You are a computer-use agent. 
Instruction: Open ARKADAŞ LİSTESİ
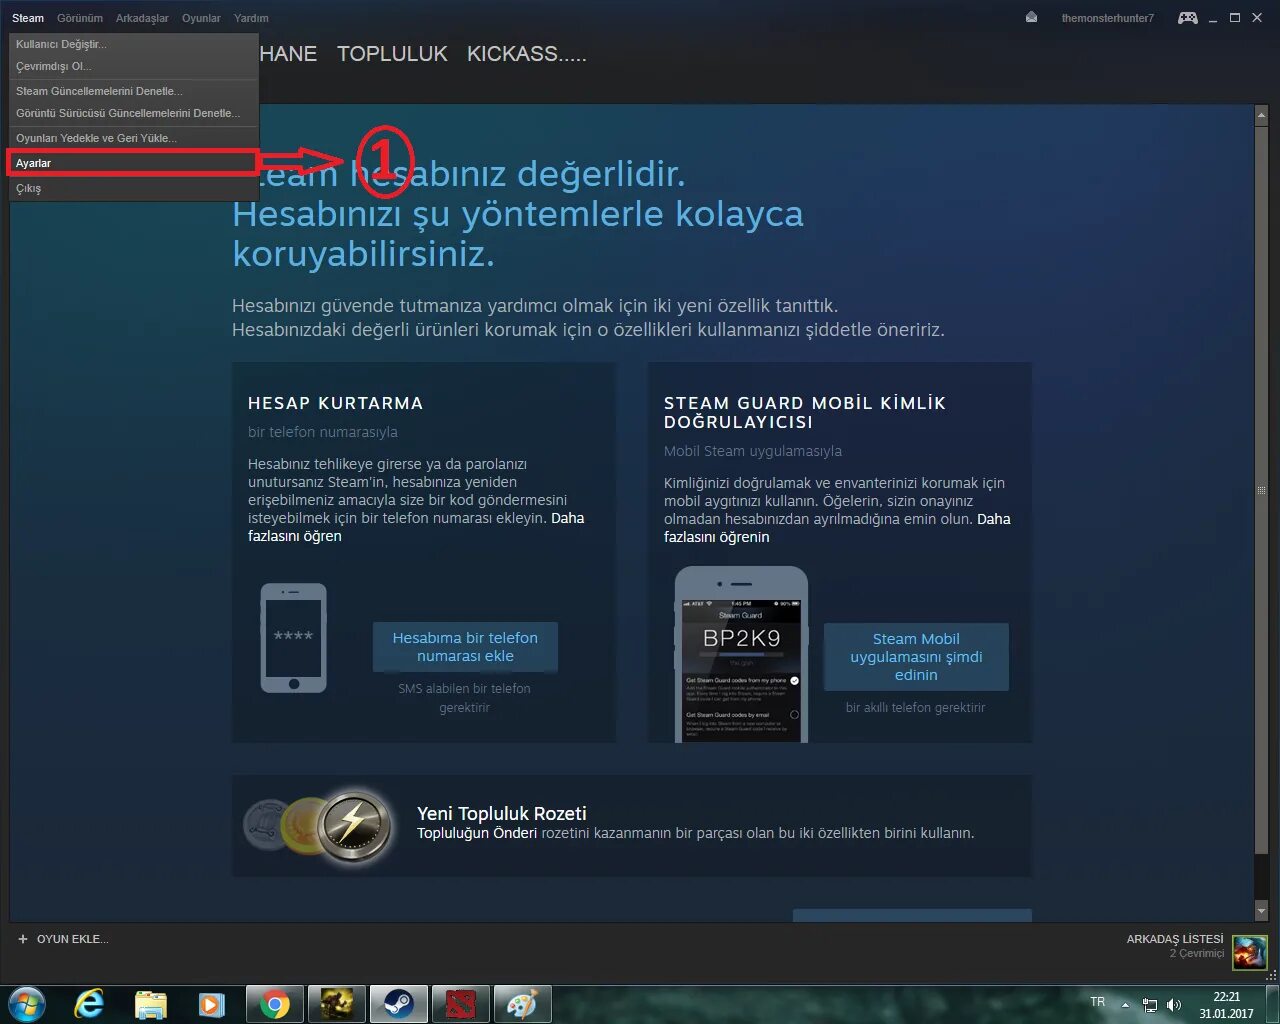pos(1175,939)
